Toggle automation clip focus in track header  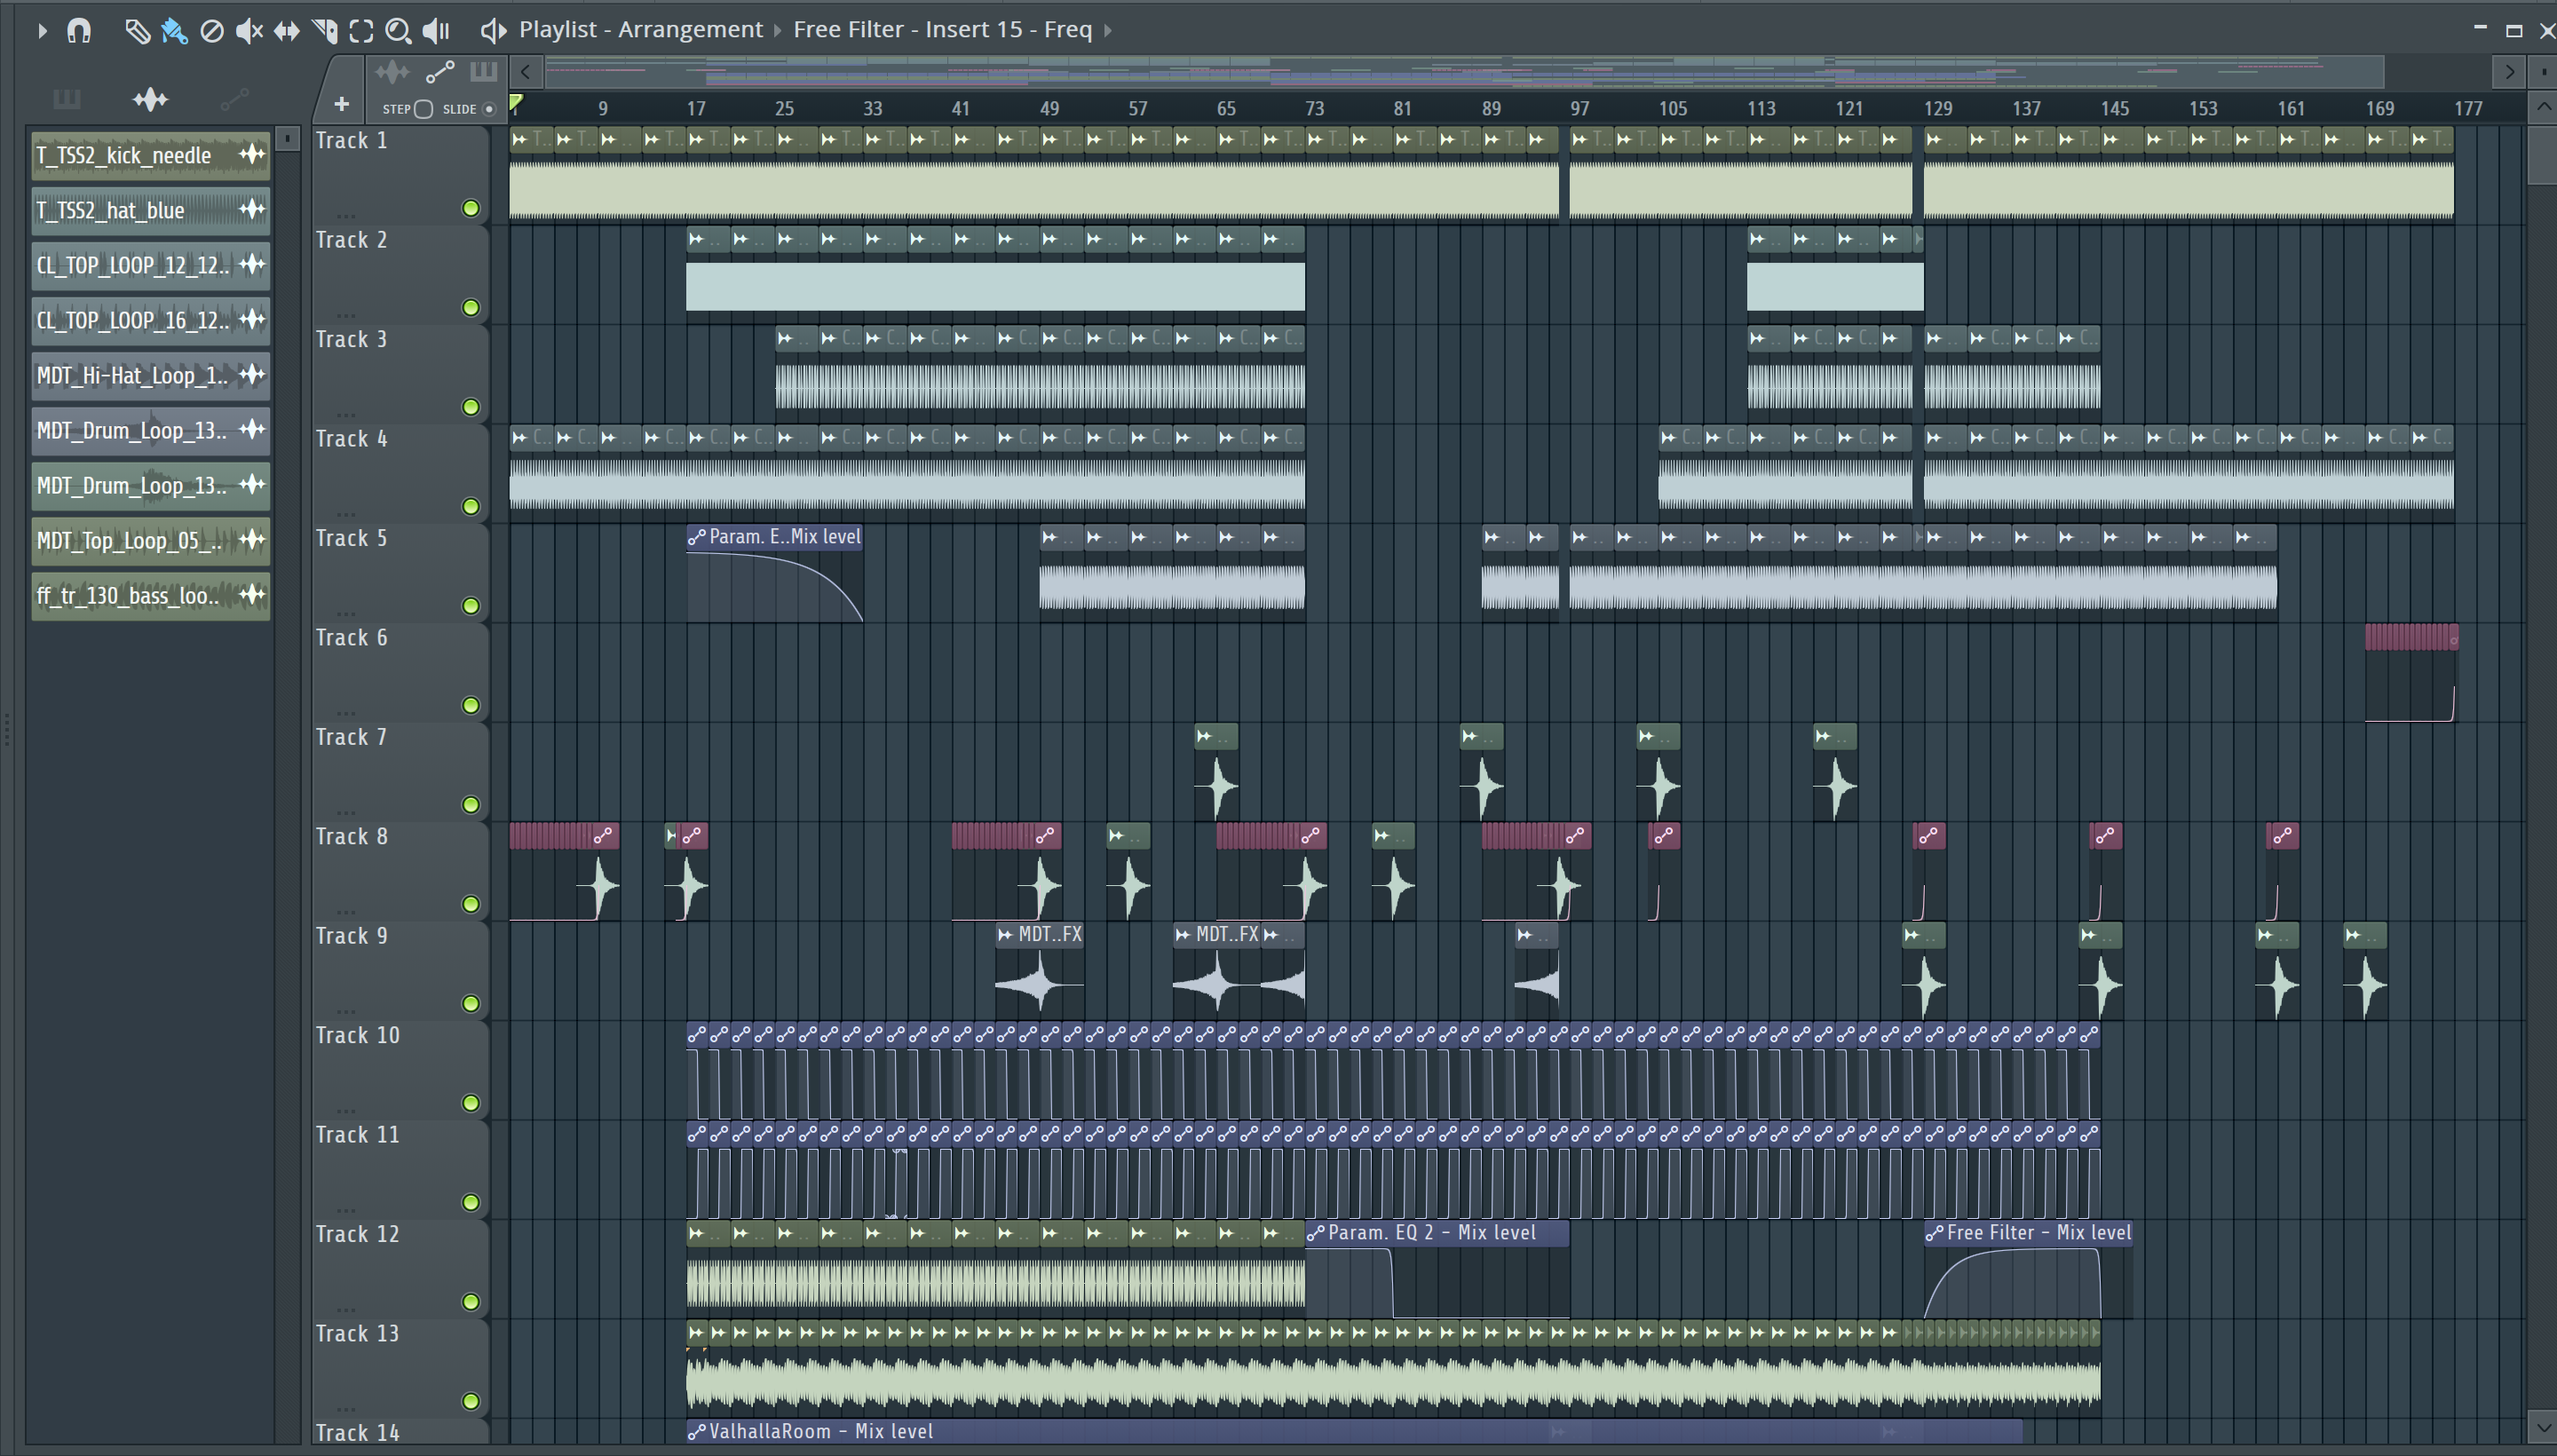click(x=440, y=72)
